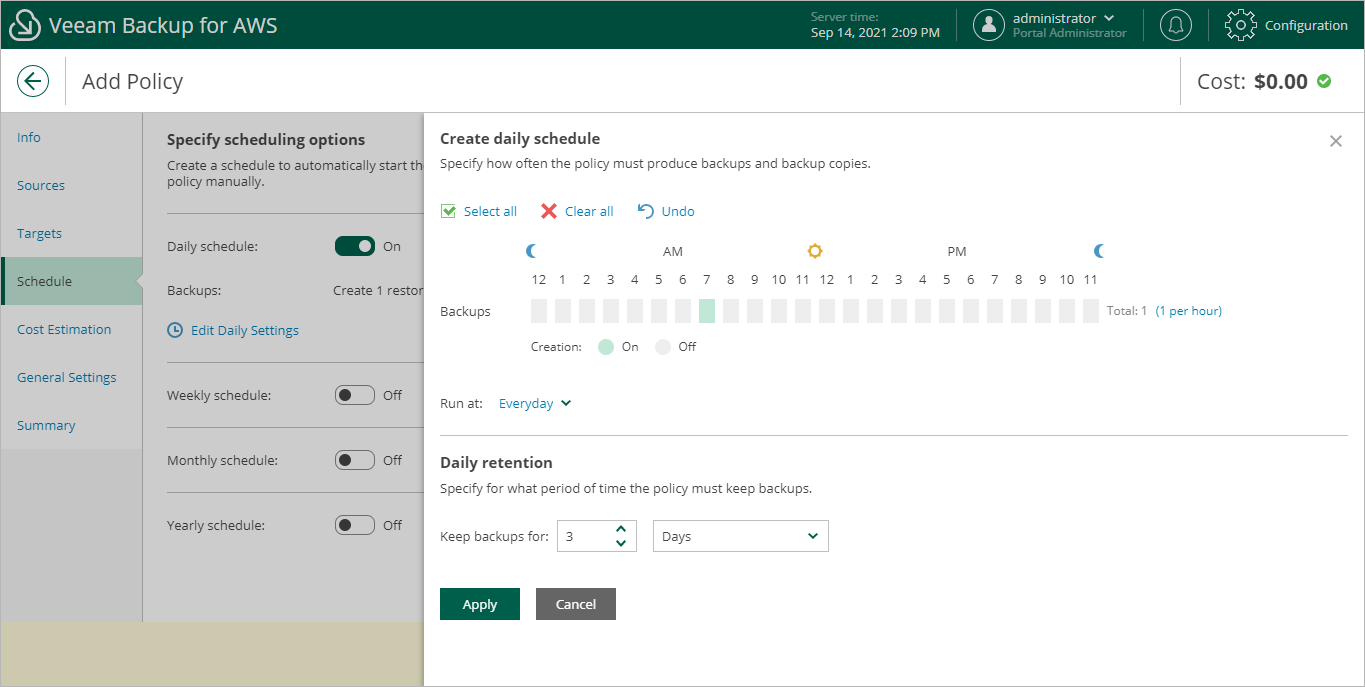Close the Create daily schedule panel
Screen dimensions: 1365x687
point(1336,141)
